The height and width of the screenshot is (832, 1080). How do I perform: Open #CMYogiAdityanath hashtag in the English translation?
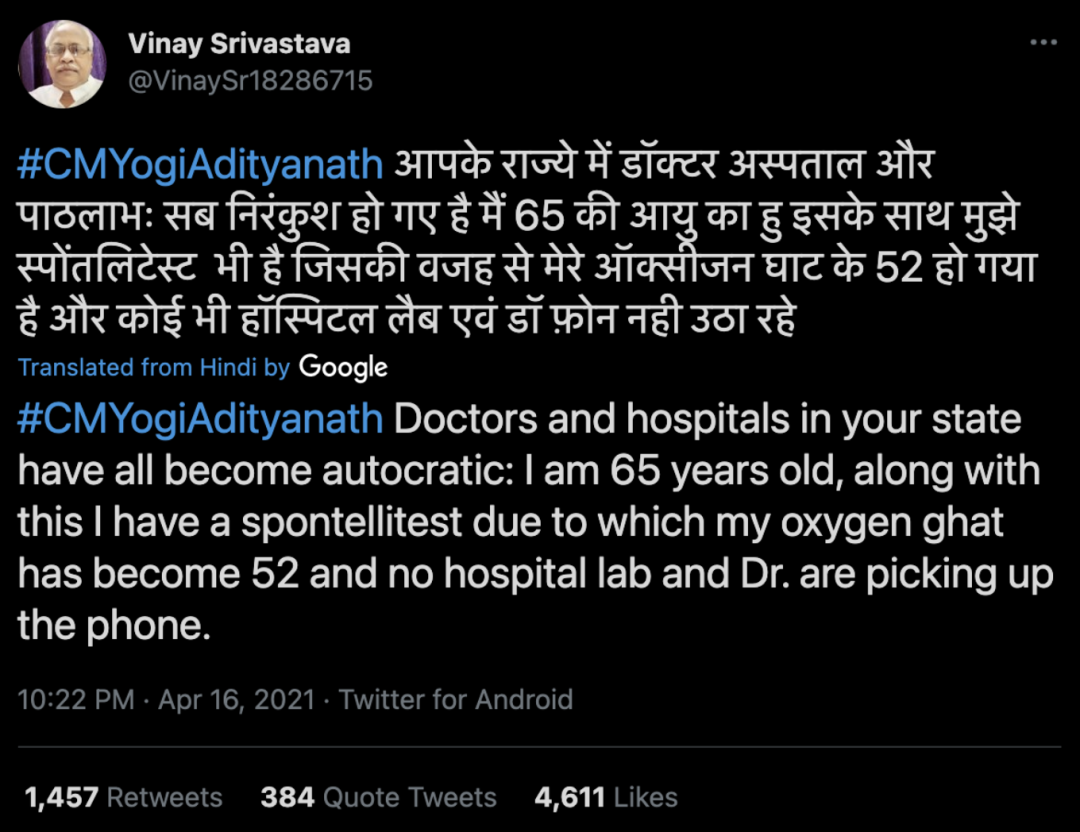pyautogui.click(x=200, y=418)
